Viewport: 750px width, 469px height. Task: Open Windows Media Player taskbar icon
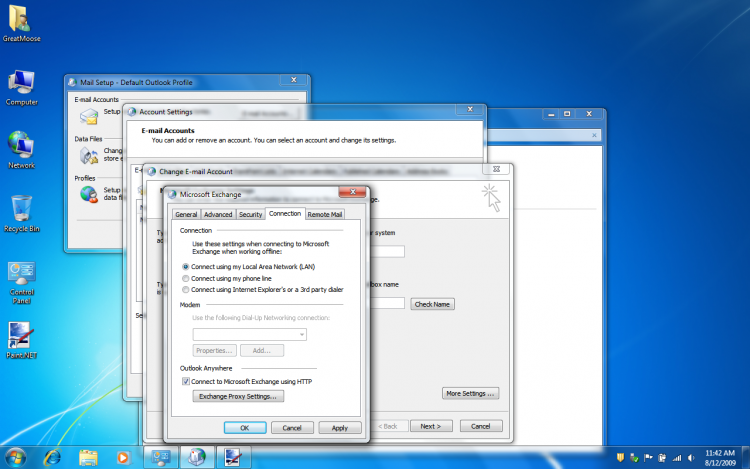click(123, 458)
